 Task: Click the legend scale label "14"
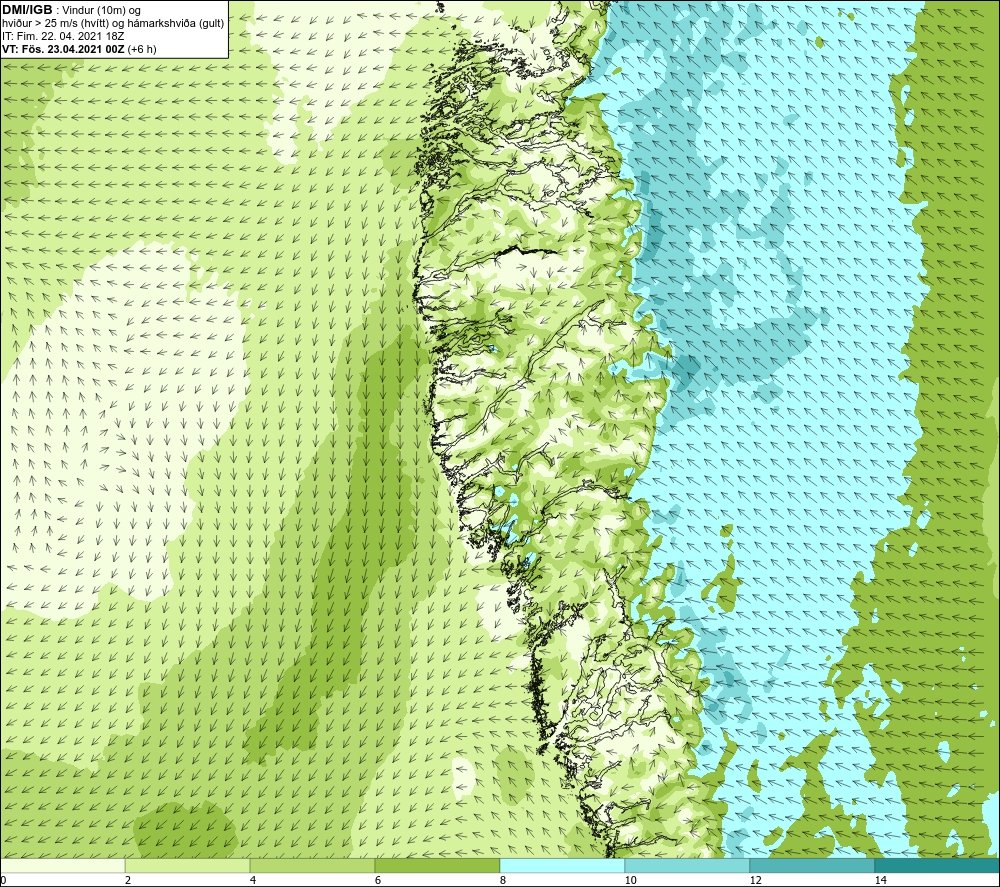click(x=880, y=881)
